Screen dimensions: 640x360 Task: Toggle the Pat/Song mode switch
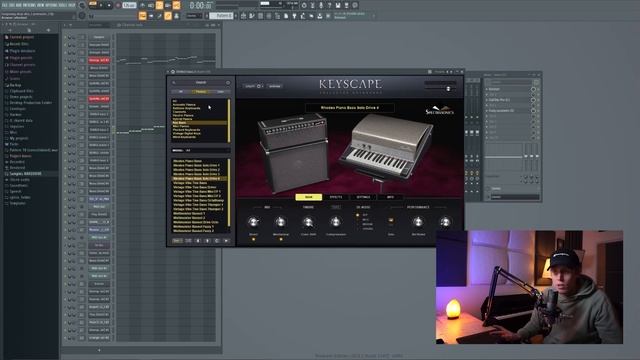pyautogui.click(x=93, y=5)
